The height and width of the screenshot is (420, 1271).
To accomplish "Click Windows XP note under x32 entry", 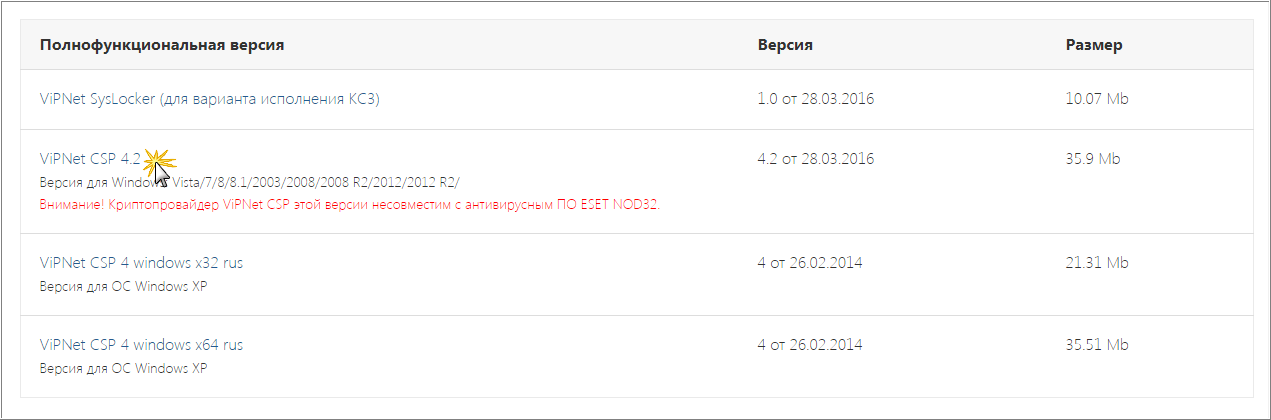I will [x=123, y=286].
